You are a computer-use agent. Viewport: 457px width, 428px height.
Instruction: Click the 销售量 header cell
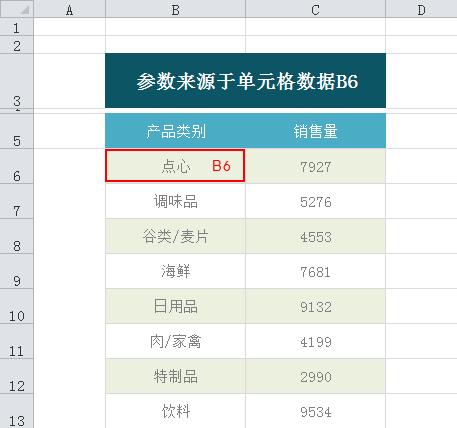[x=315, y=131]
